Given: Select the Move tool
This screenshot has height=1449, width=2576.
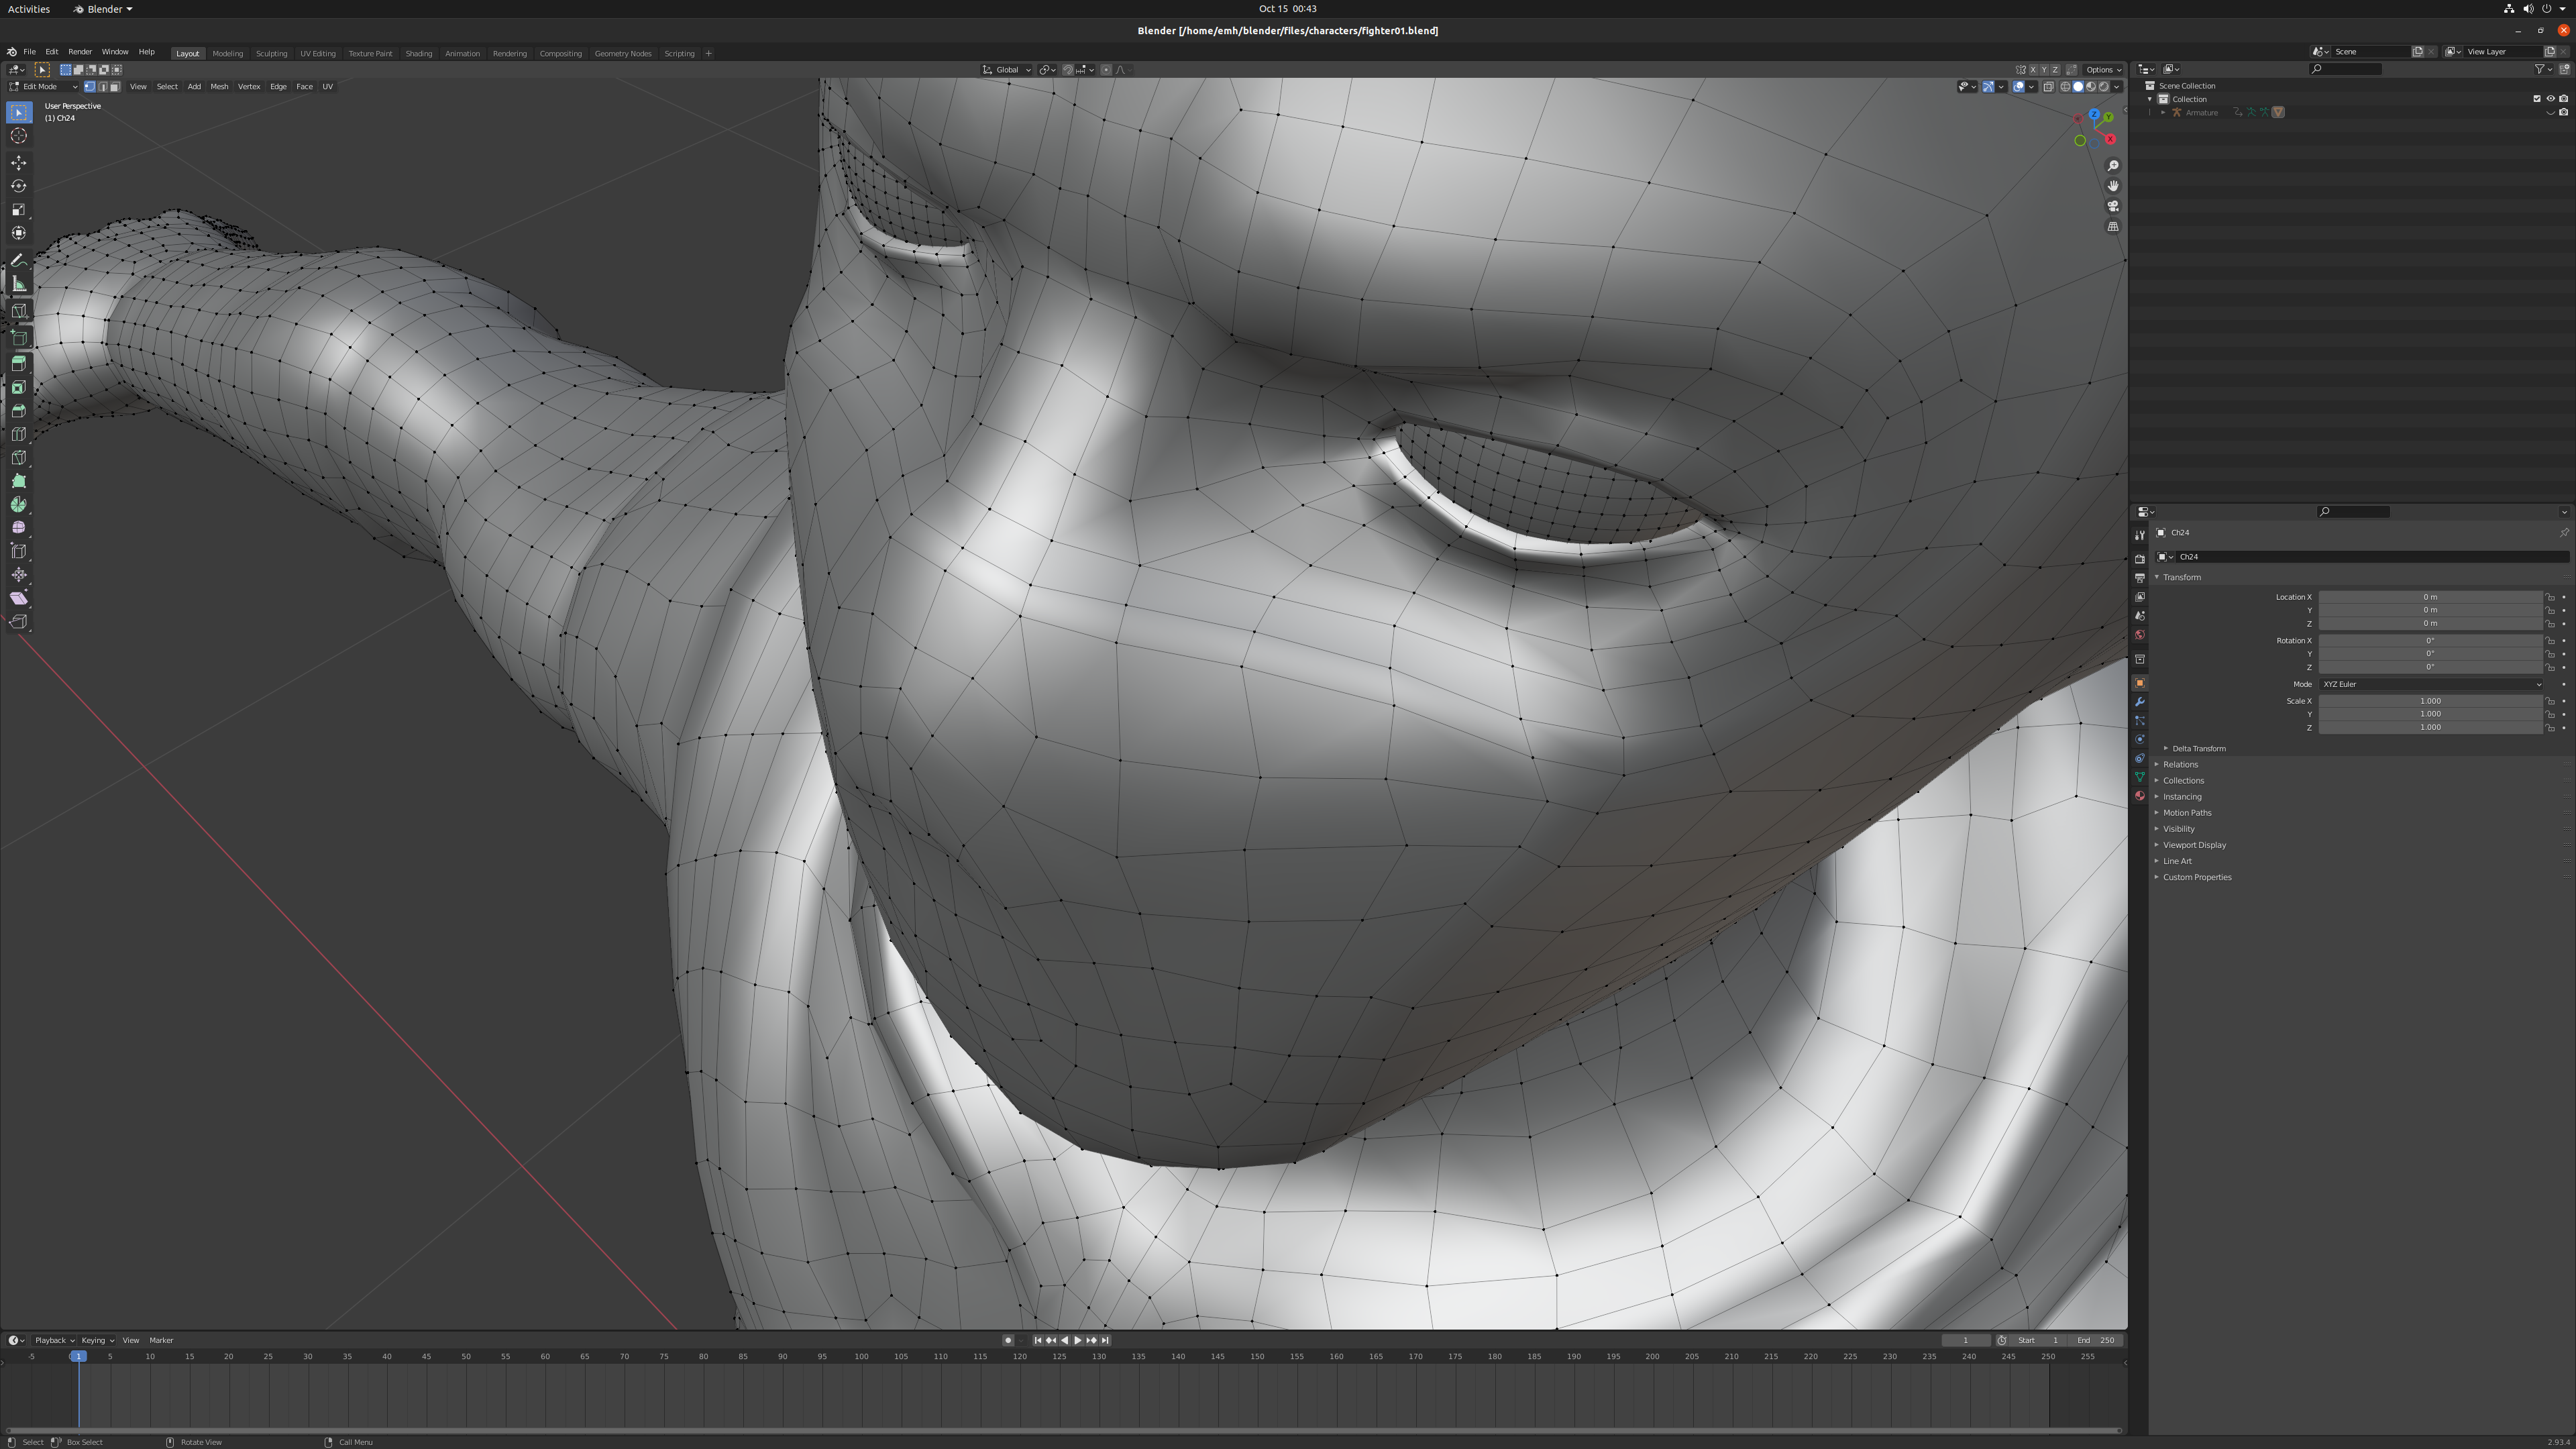Looking at the screenshot, I should pos(19,162).
